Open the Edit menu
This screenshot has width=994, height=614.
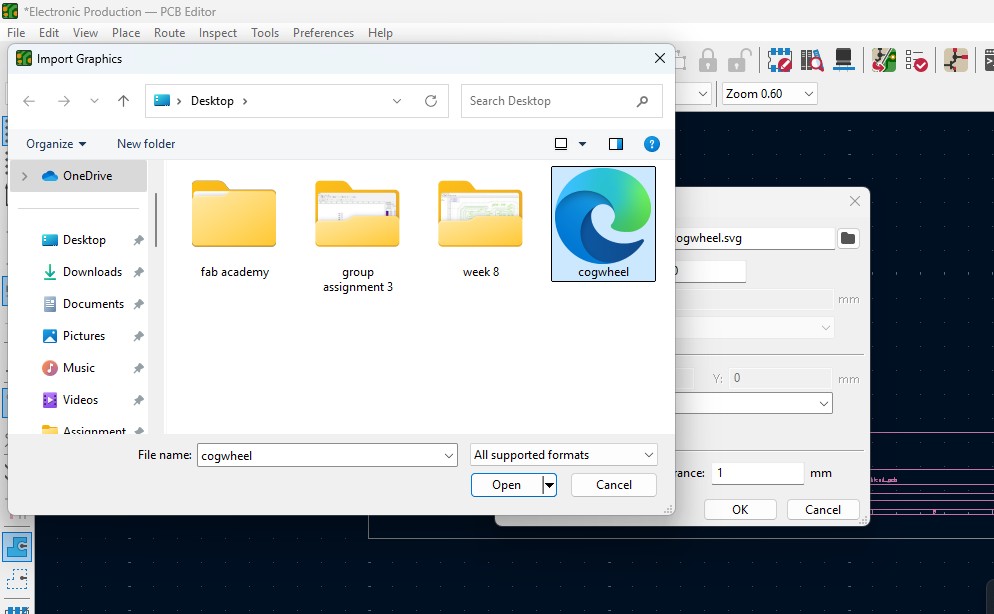coord(49,33)
